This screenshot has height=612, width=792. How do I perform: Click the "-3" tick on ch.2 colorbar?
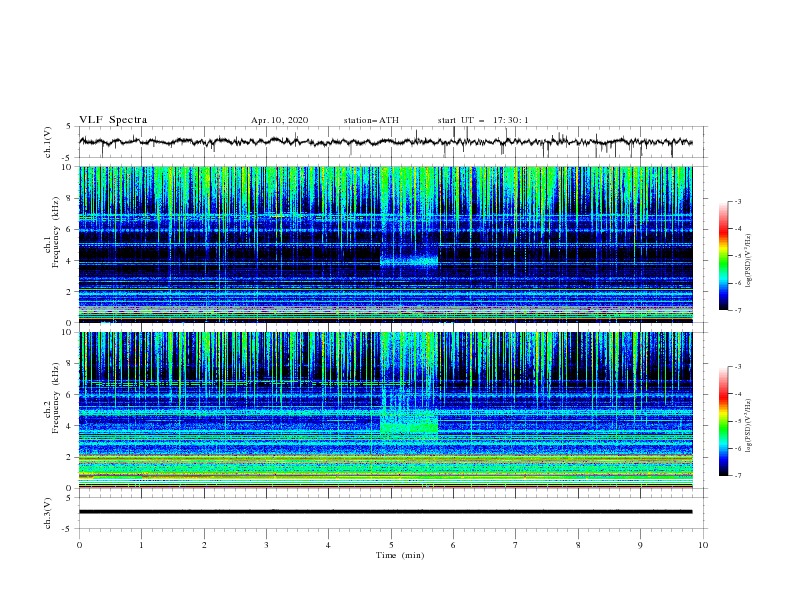737,367
